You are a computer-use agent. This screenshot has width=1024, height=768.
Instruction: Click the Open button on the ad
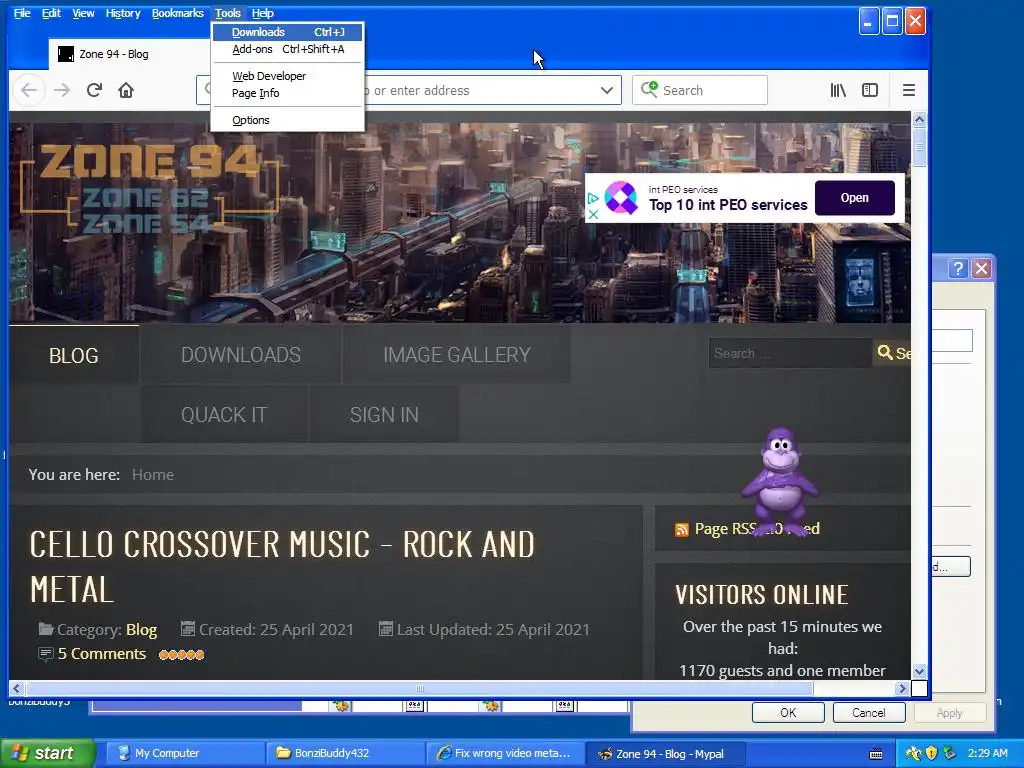coord(854,198)
